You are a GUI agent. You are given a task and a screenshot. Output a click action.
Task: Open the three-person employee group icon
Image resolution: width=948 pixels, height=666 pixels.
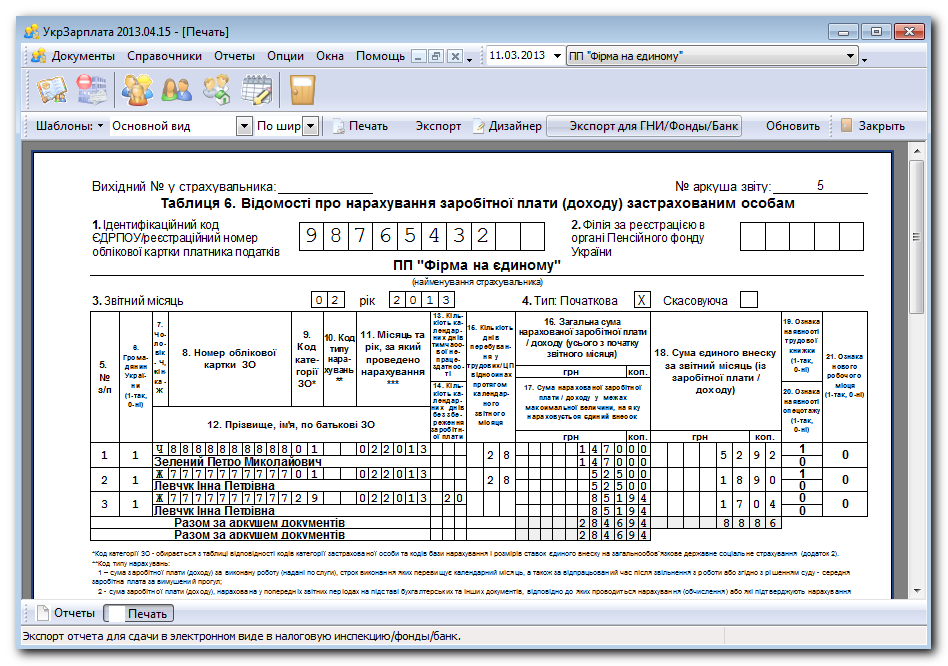(x=137, y=89)
